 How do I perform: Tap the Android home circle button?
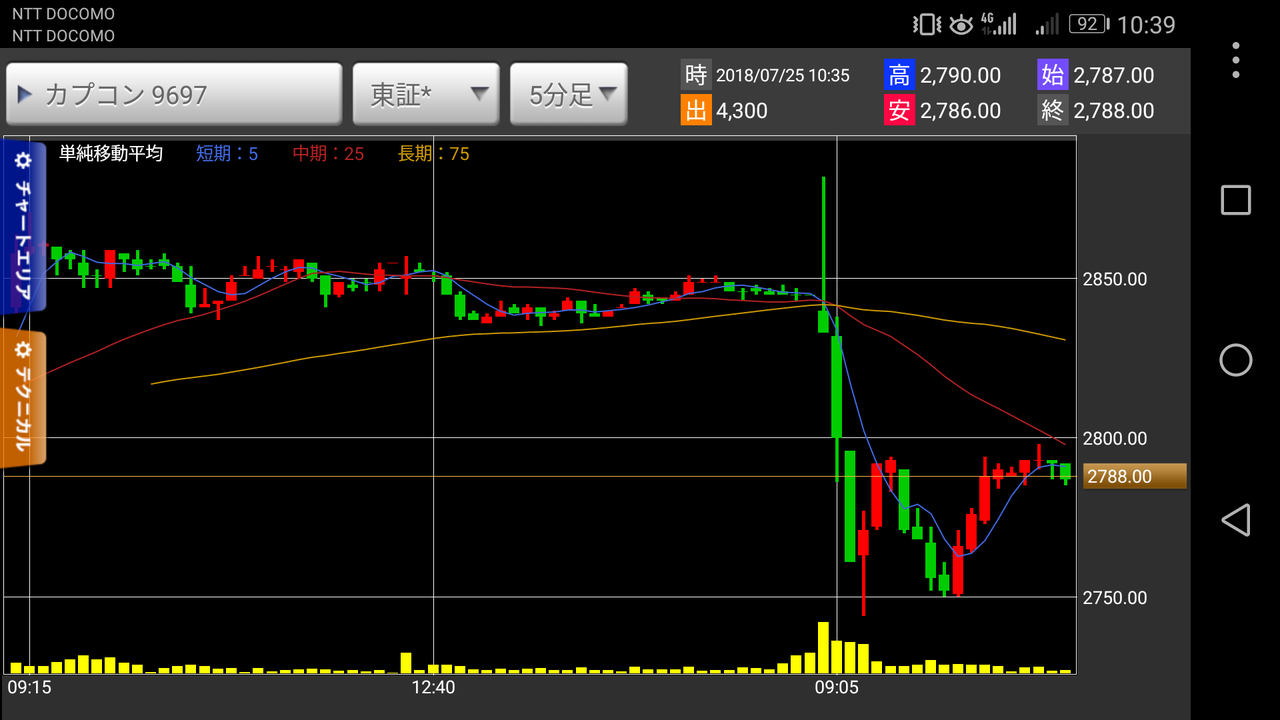point(1236,360)
